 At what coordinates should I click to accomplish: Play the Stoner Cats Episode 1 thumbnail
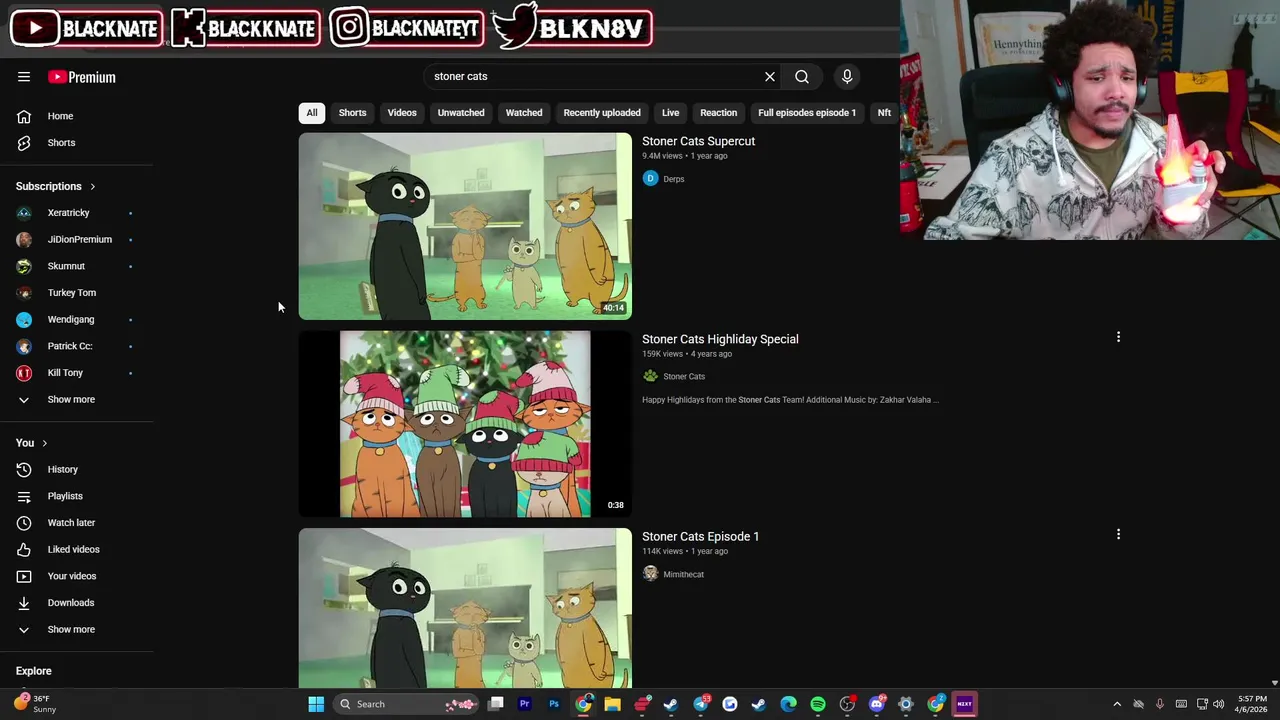click(465, 608)
